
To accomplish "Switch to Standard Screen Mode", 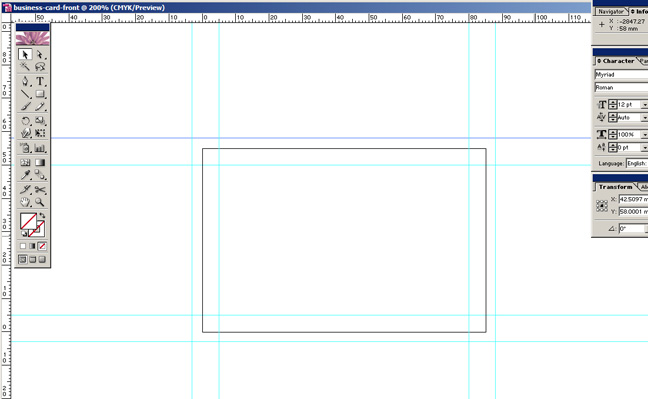I will click(23, 259).
